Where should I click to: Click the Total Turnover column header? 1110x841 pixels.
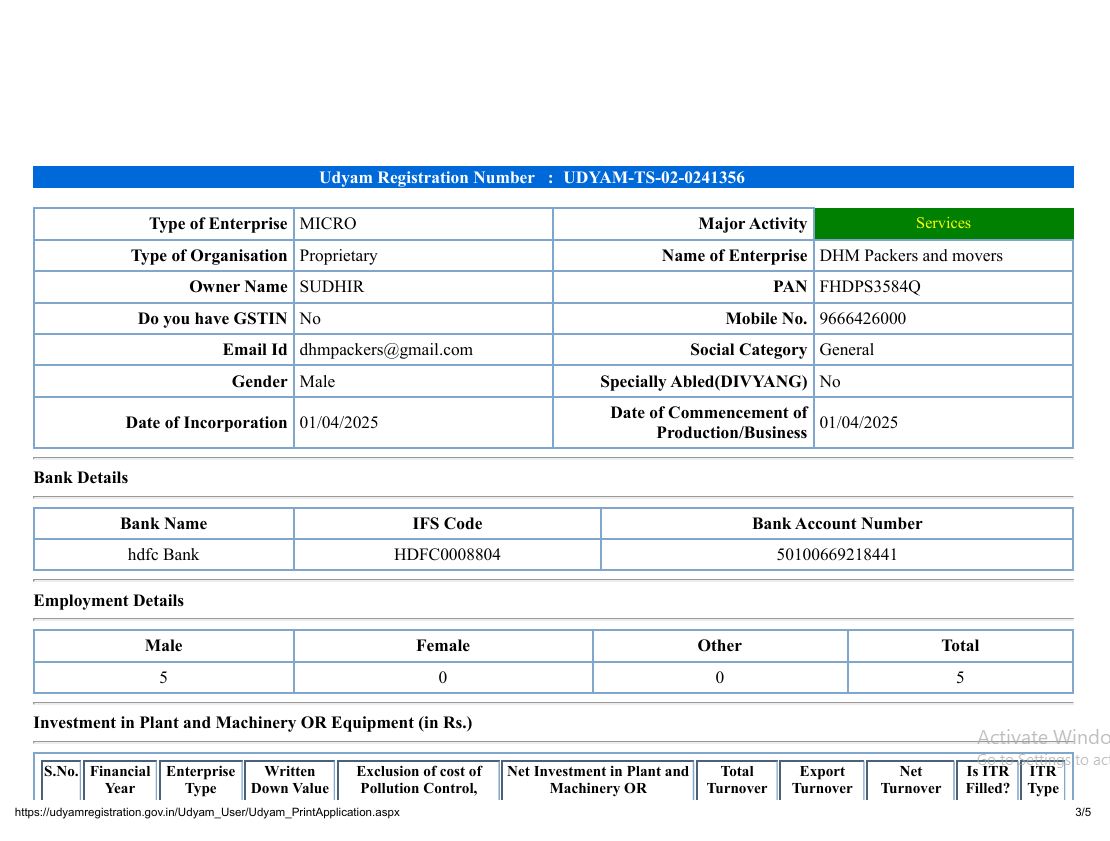(x=737, y=780)
